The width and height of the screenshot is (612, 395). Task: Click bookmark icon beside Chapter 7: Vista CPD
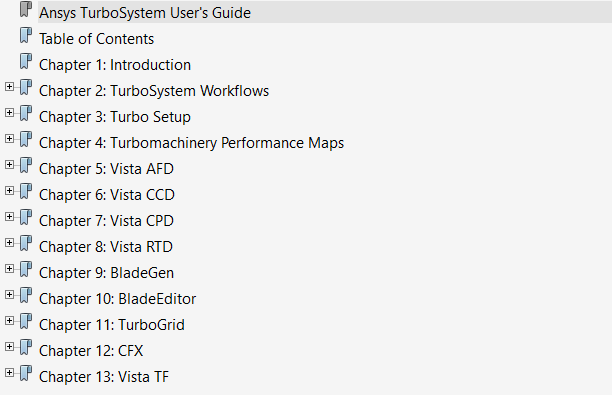26,217
